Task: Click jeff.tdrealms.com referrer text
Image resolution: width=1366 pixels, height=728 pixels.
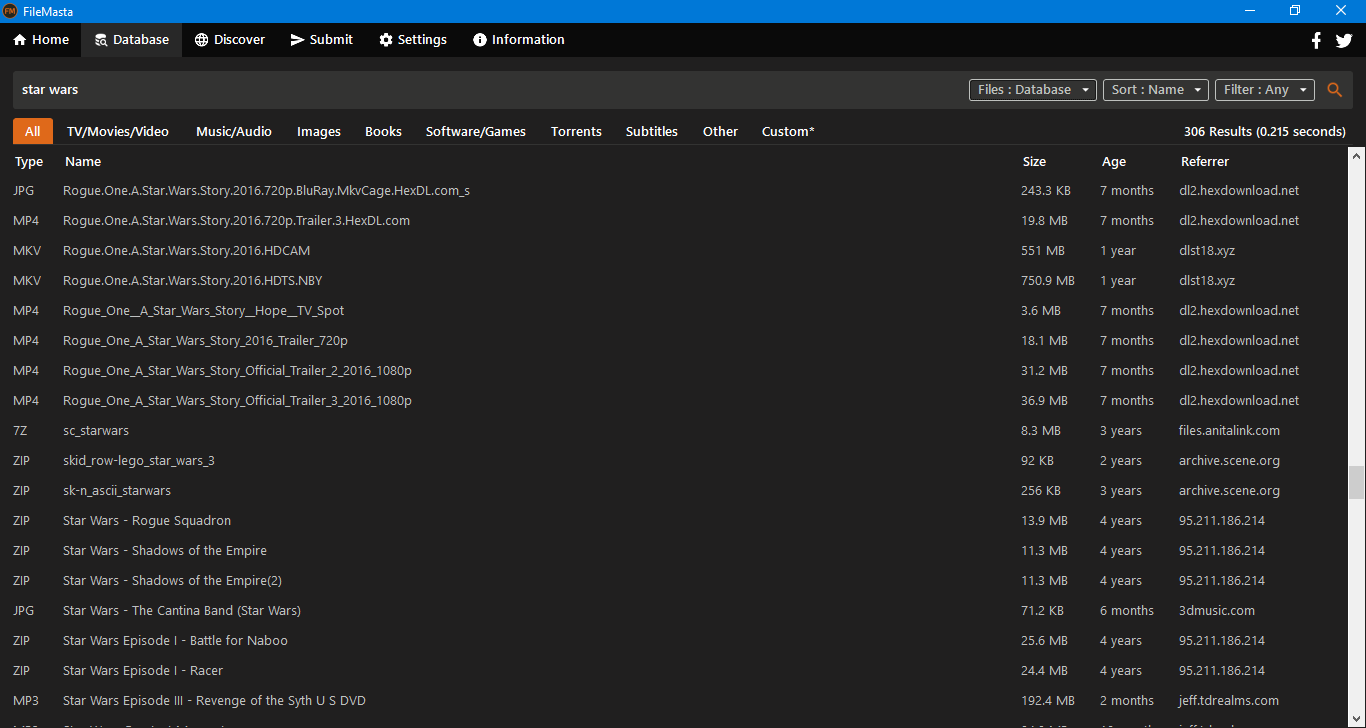Action: (x=1229, y=701)
